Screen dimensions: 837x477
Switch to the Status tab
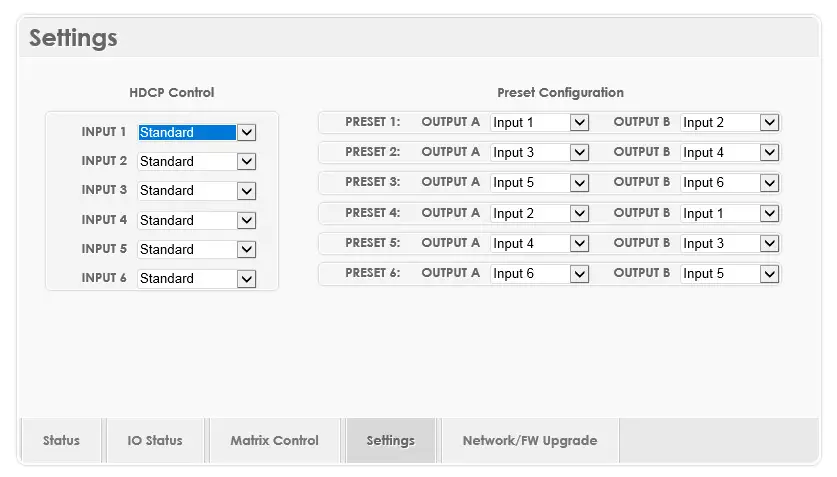[61, 440]
